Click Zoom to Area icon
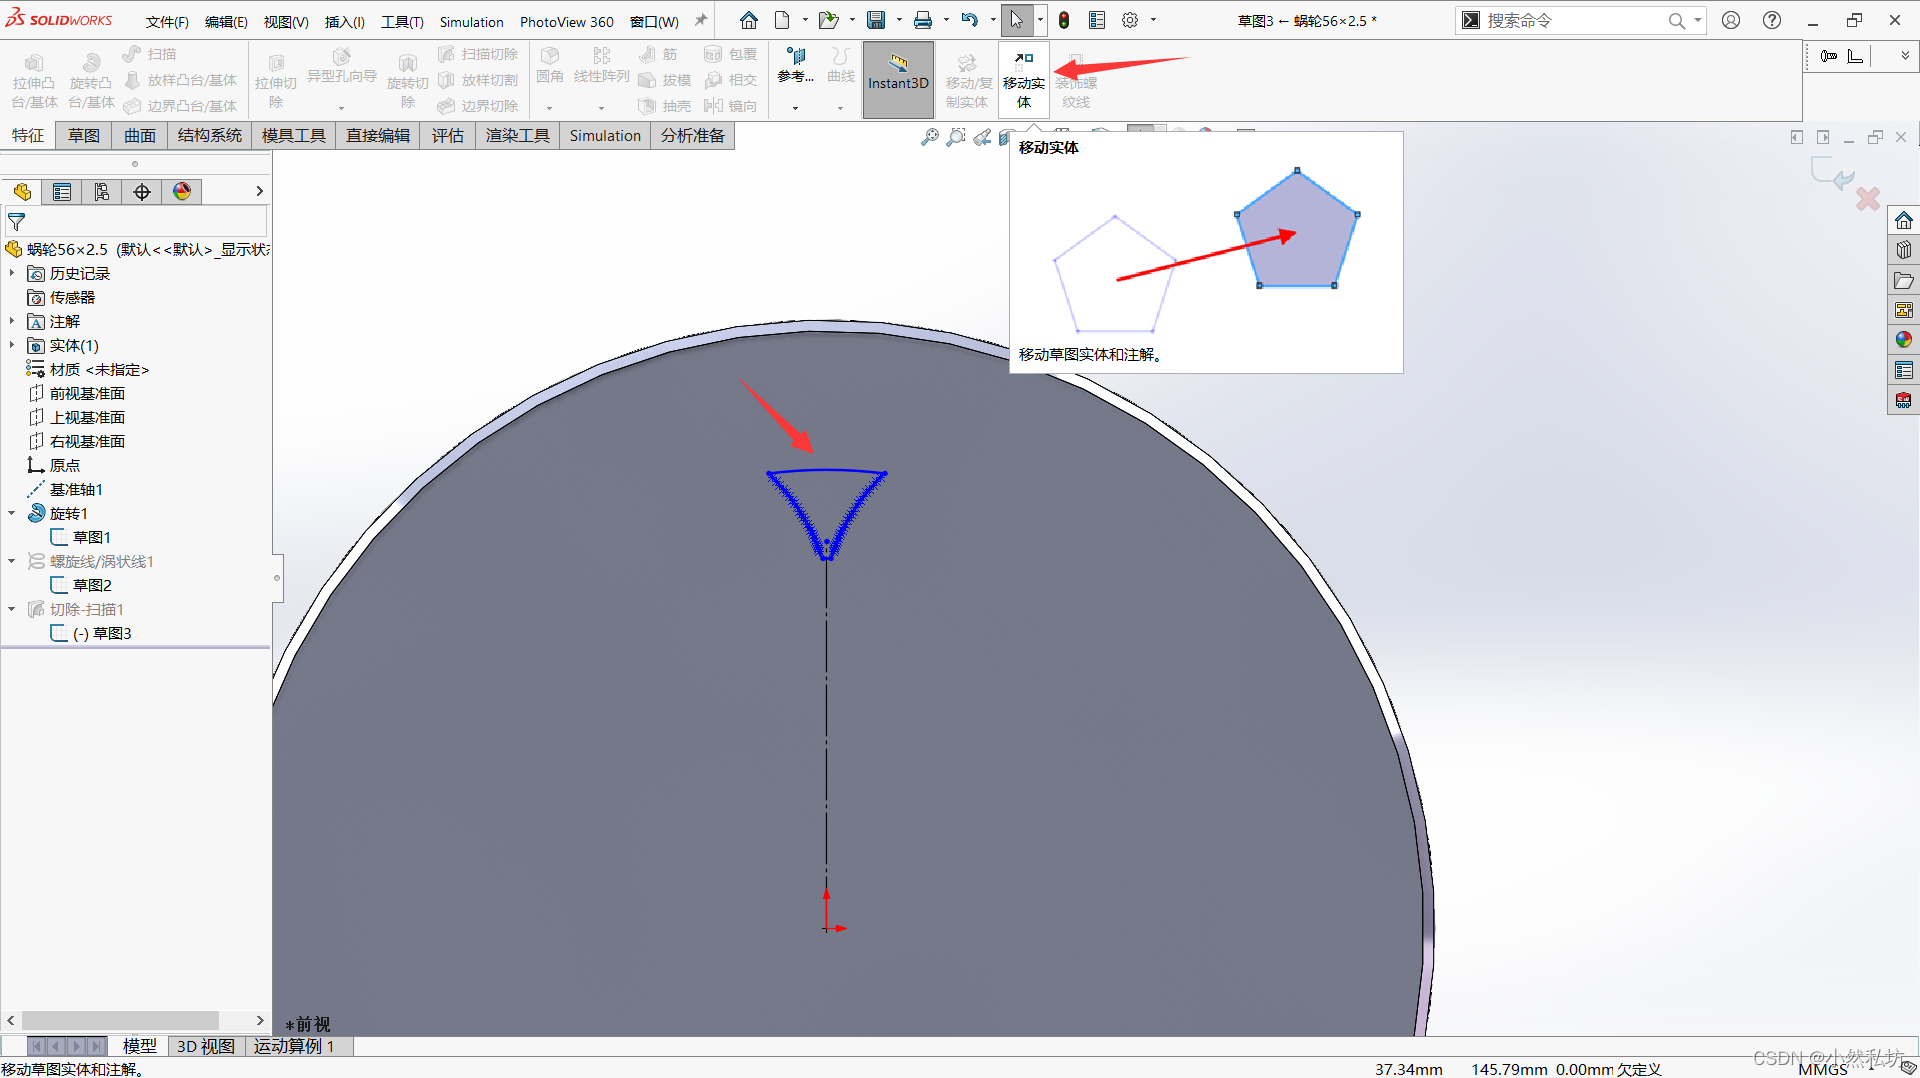1920x1078 pixels. pos(957,137)
